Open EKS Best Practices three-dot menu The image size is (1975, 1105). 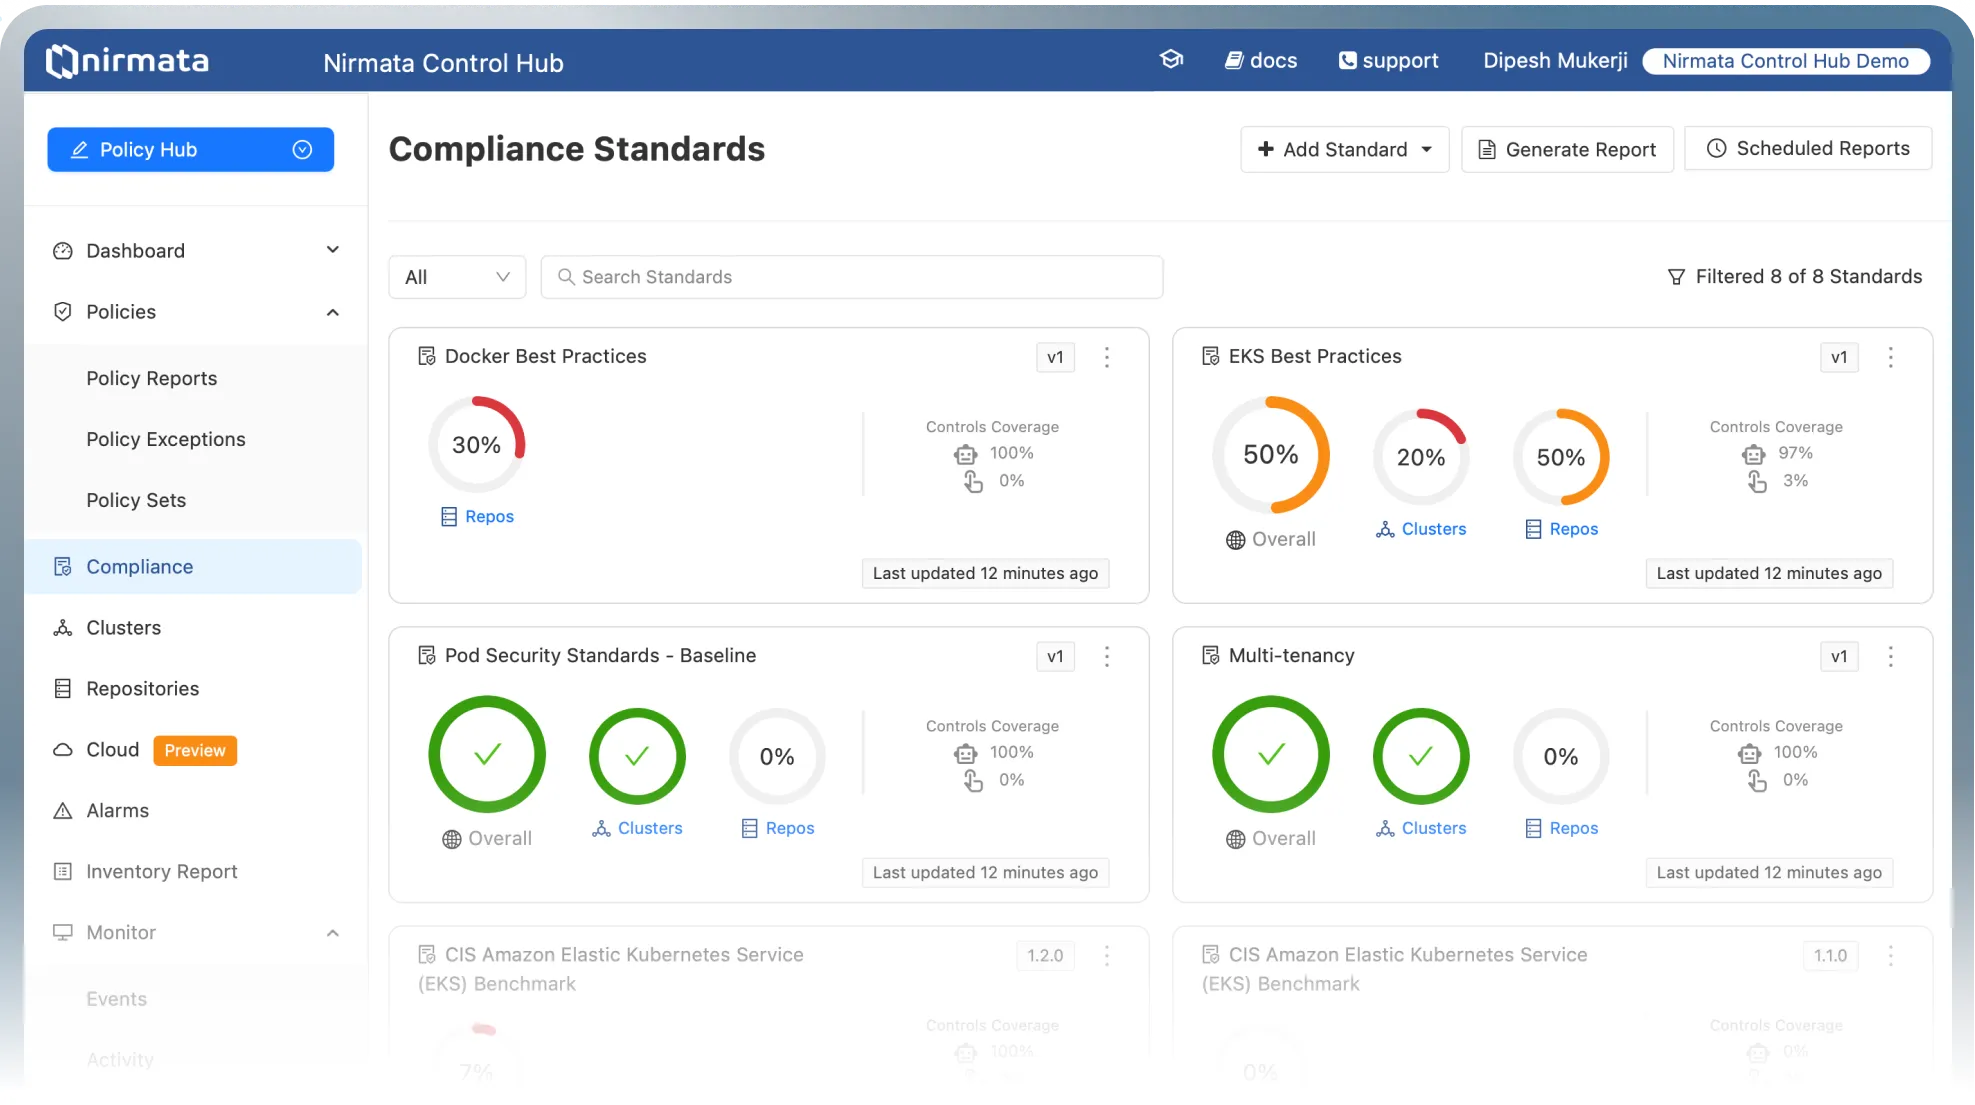pos(1891,357)
